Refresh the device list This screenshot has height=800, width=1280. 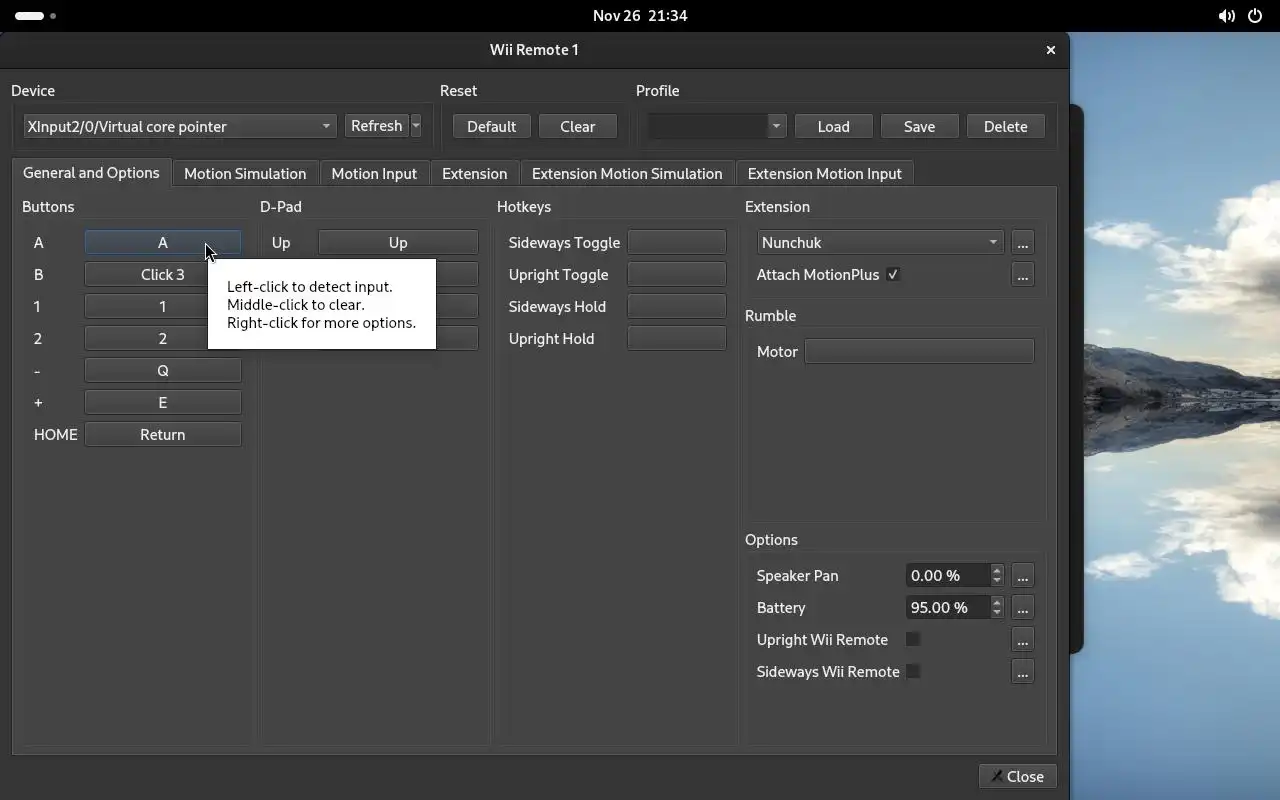377,126
